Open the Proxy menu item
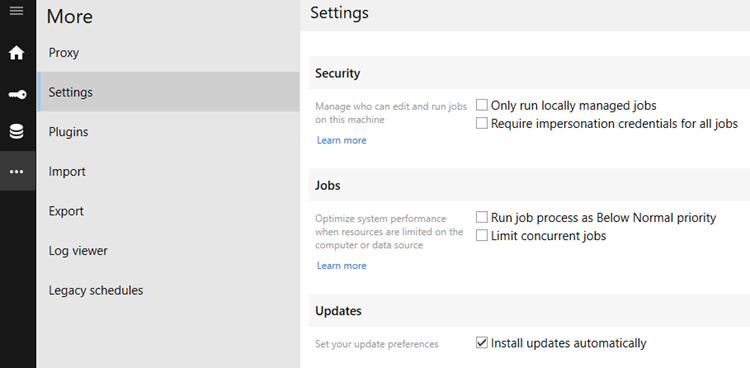Image resolution: width=750 pixels, height=368 pixels. click(168, 53)
